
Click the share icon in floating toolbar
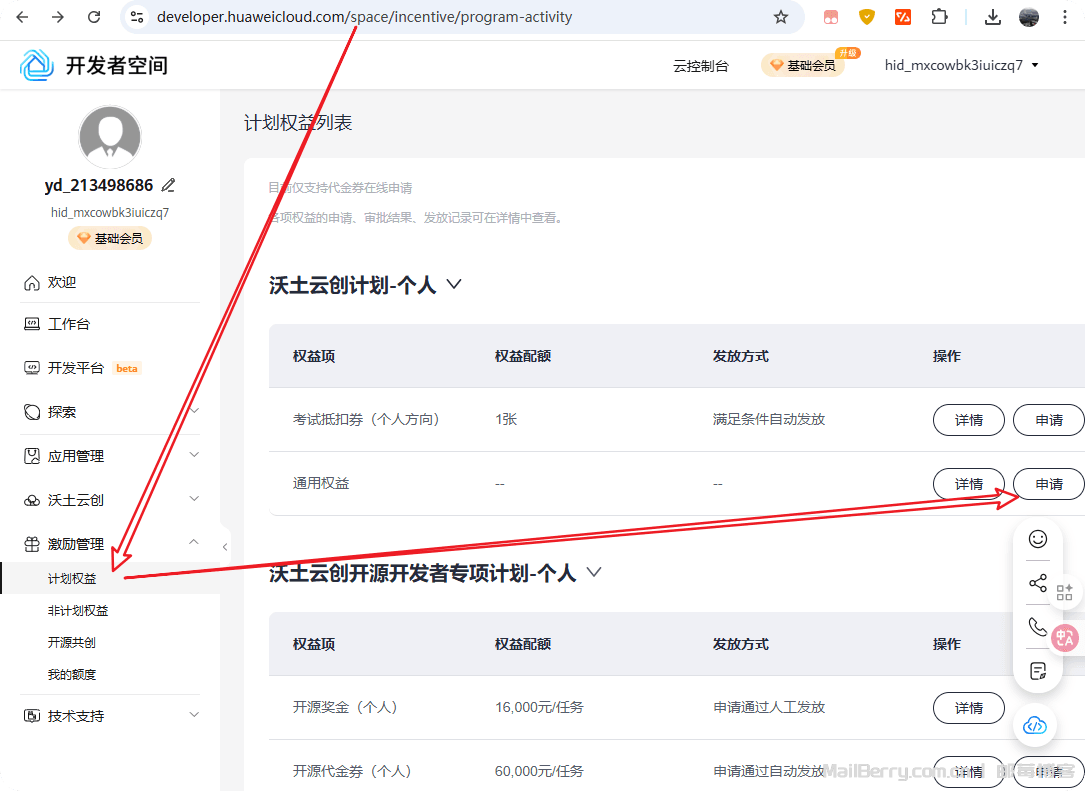1038,584
